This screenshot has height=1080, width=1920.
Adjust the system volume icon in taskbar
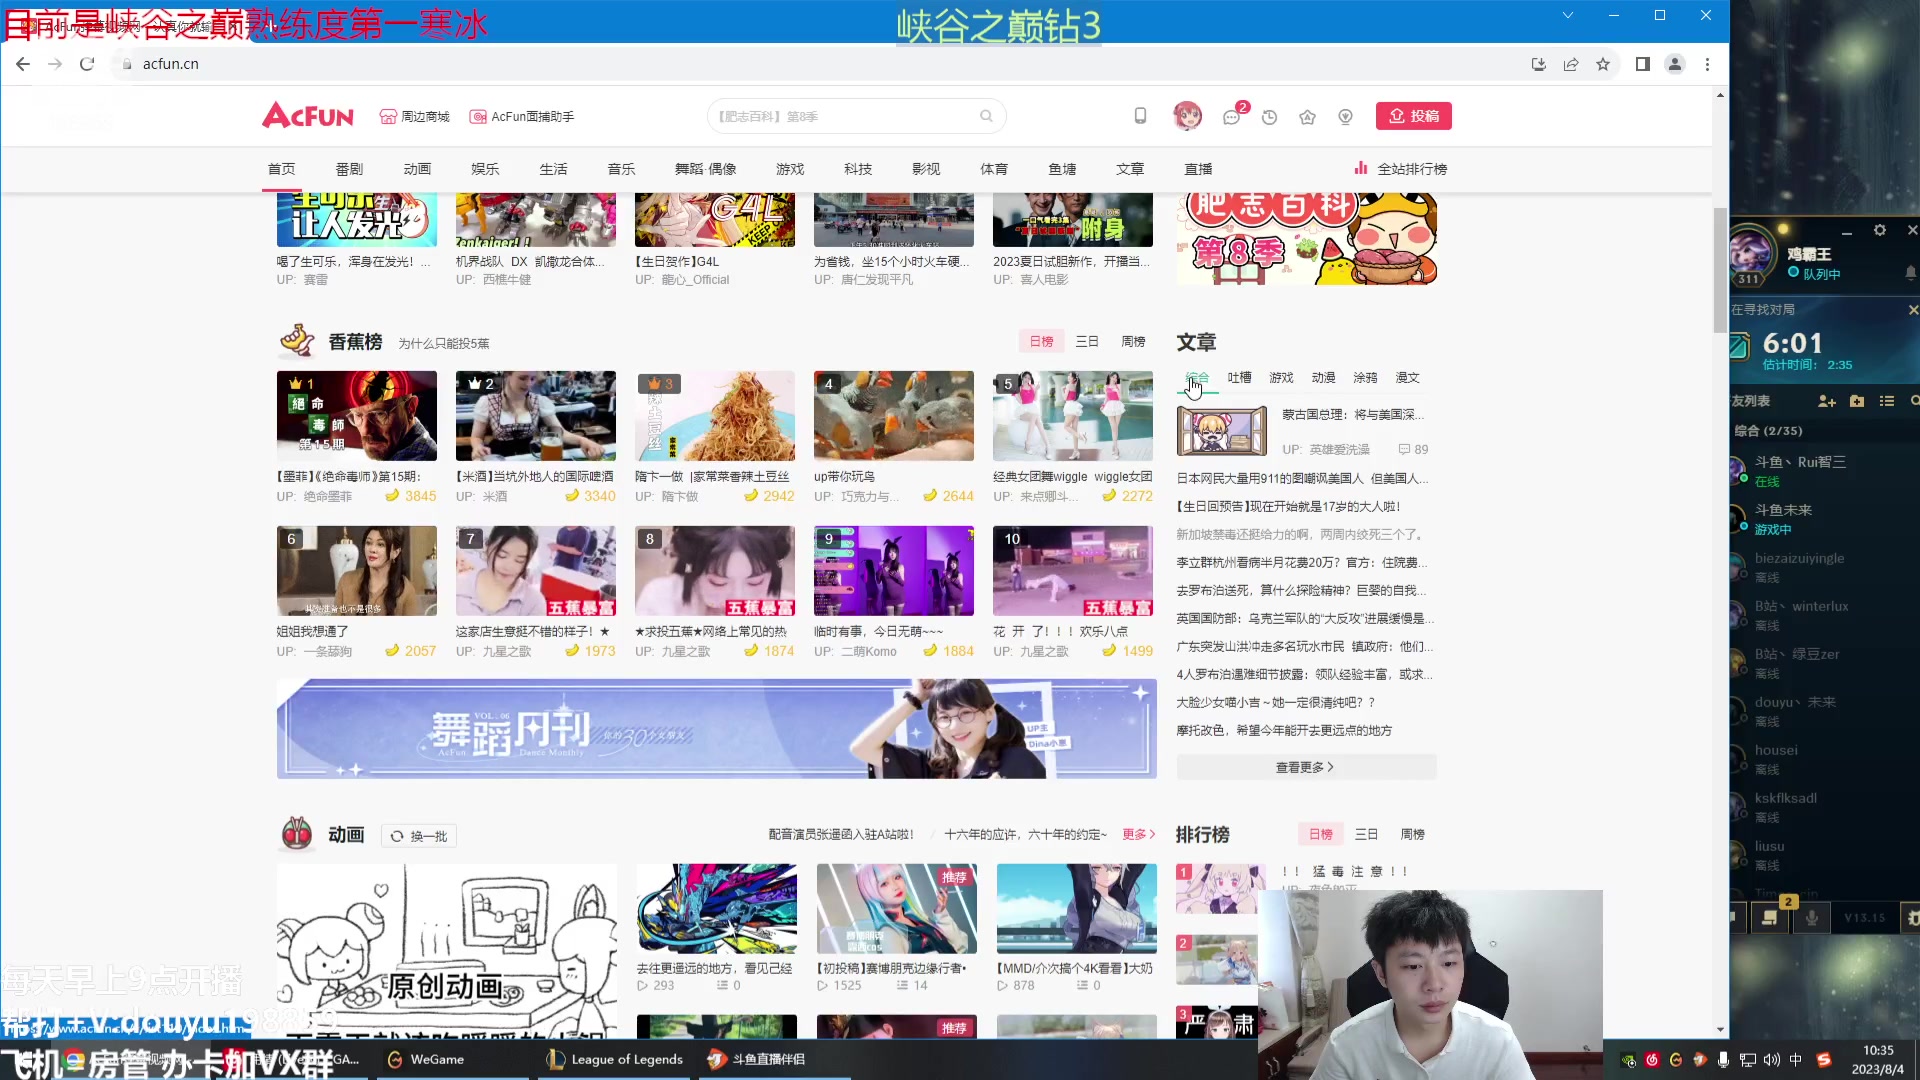click(x=1770, y=1059)
